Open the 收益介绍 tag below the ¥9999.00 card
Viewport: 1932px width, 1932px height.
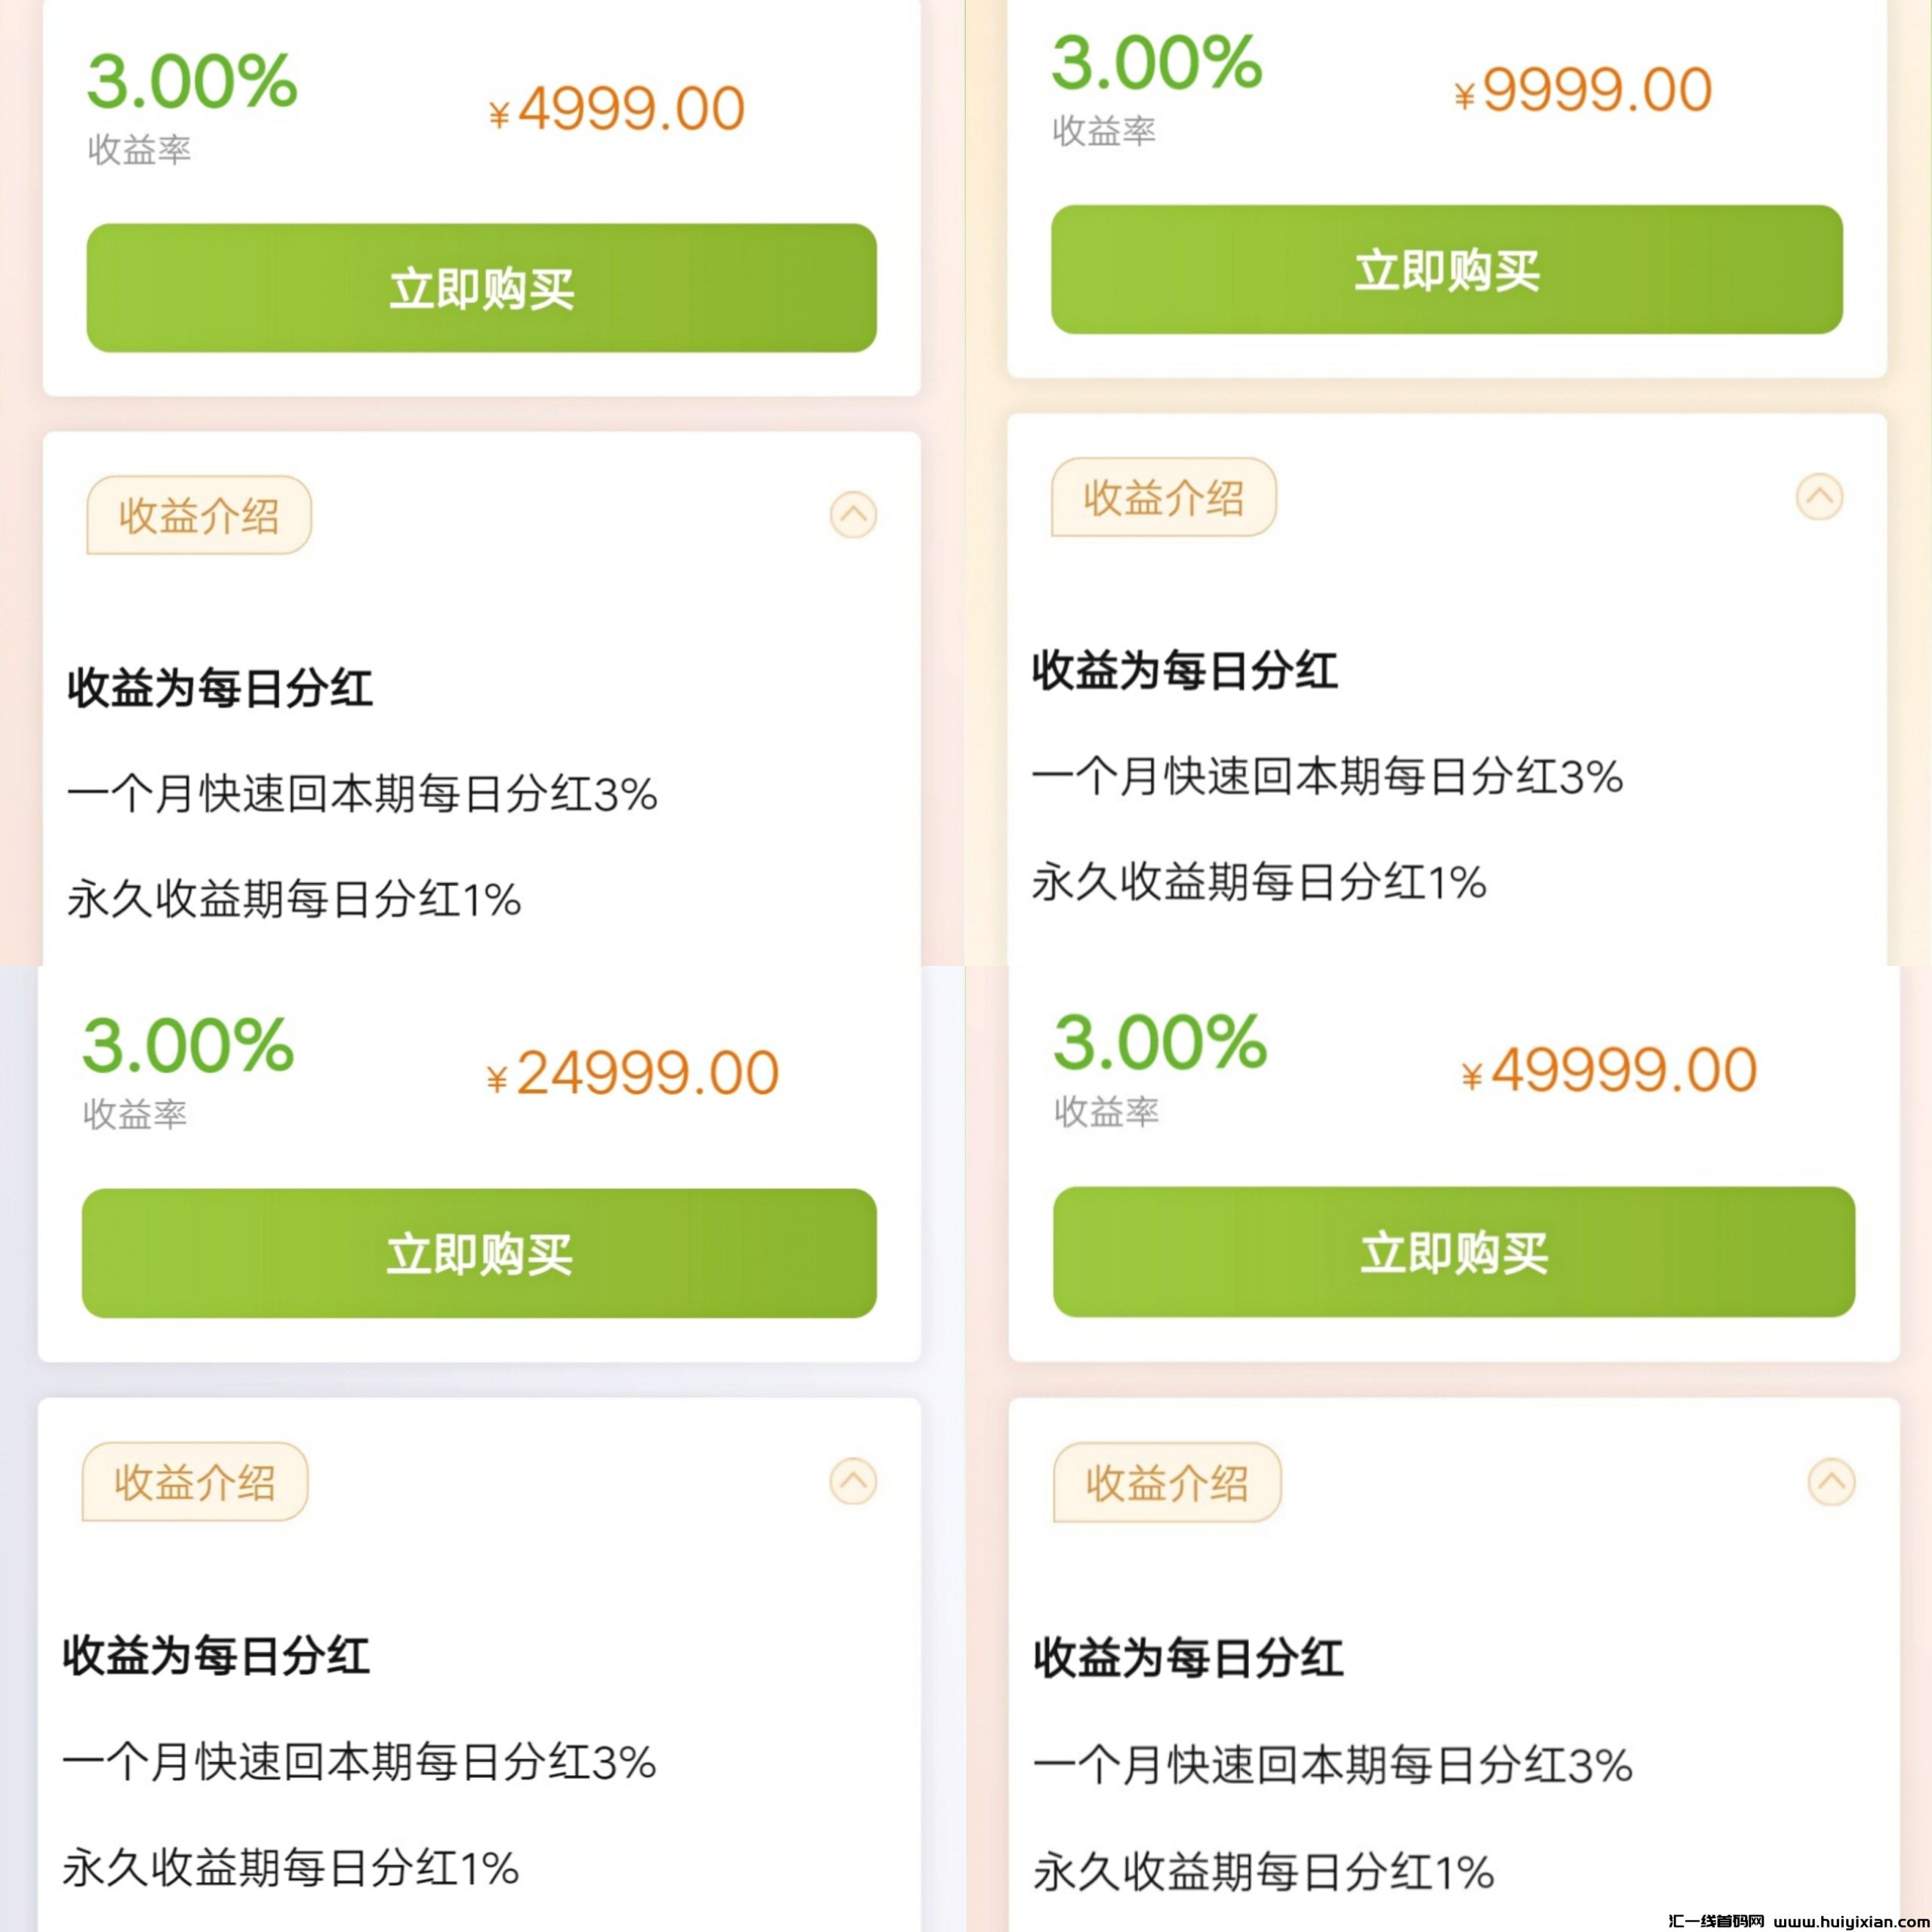1163,498
